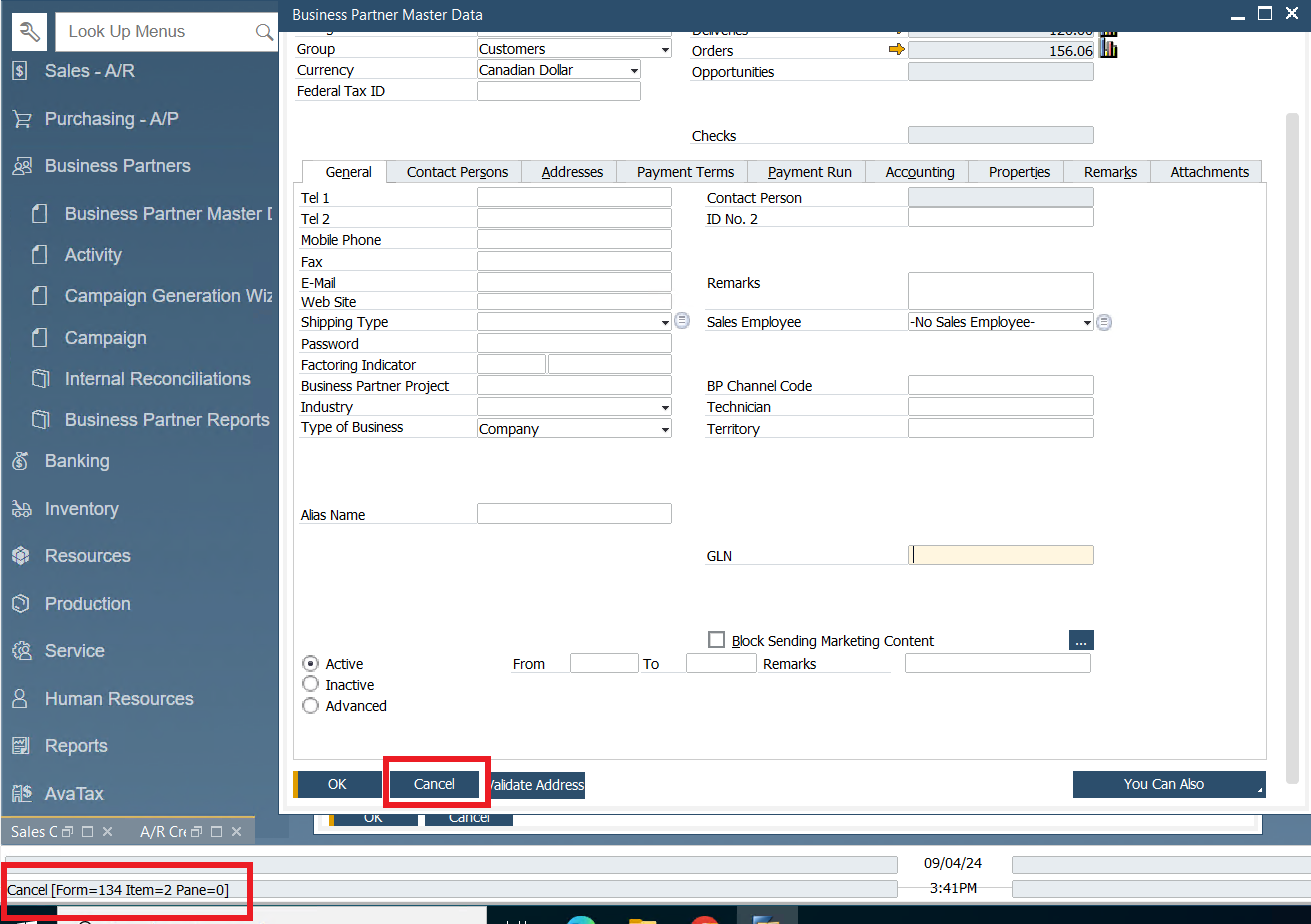Screen dimensions: 1311x924
Task: Click the Territory input field
Action: coord(1001,428)
